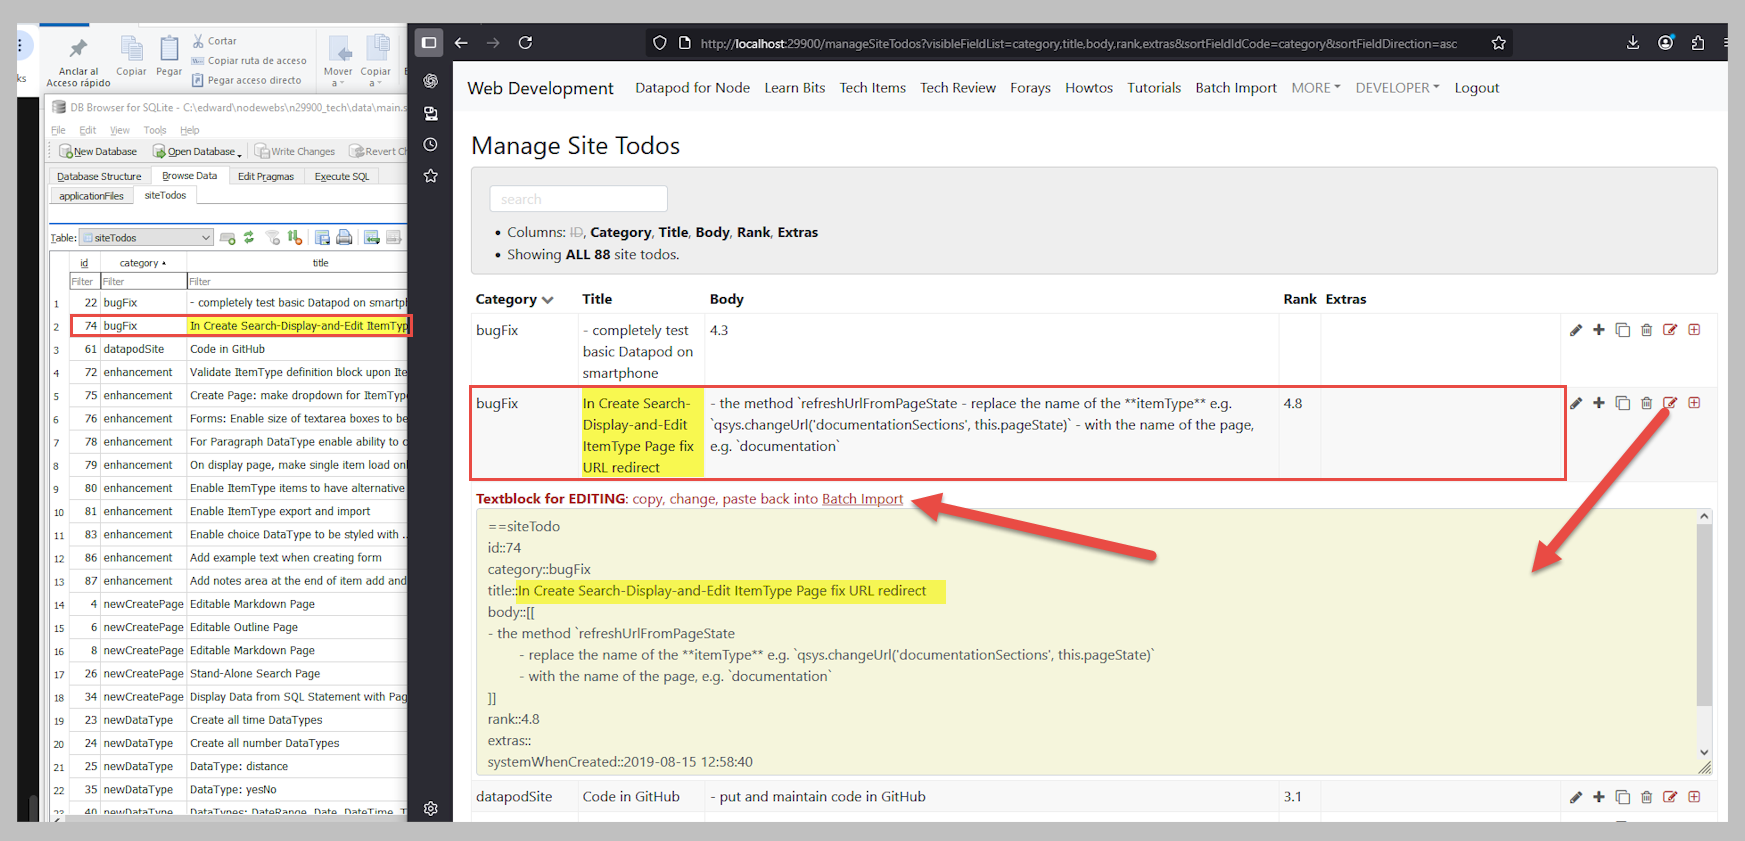Click the trash icon in the first bugFix row
Image resolution: width=1745 pixels, height=841 pixels.
pyautogui.click(x=1646, y=331)
